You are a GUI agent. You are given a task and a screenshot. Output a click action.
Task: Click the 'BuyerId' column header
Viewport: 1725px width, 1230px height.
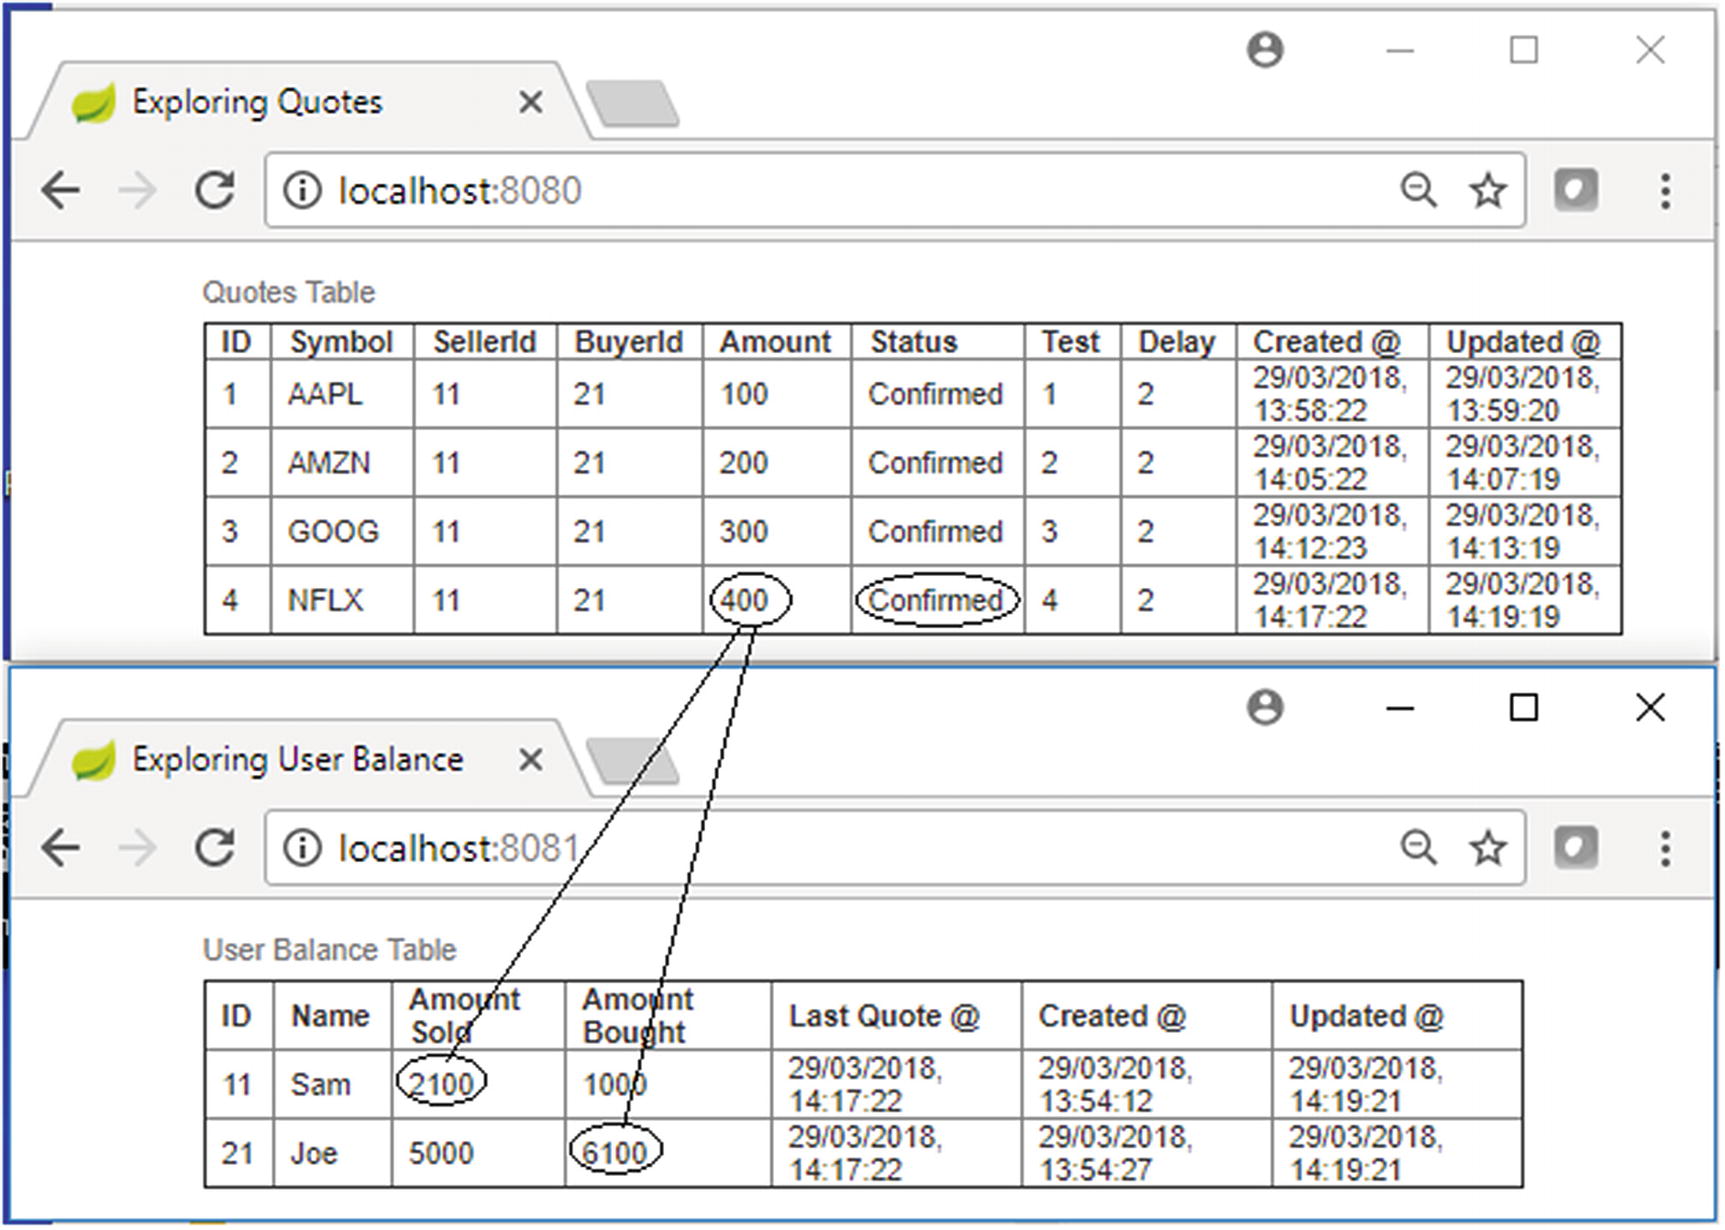click(629, 342)
